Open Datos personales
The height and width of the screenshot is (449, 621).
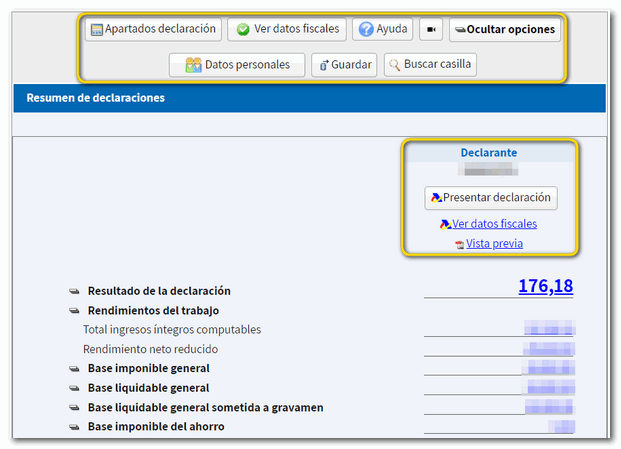237,65
